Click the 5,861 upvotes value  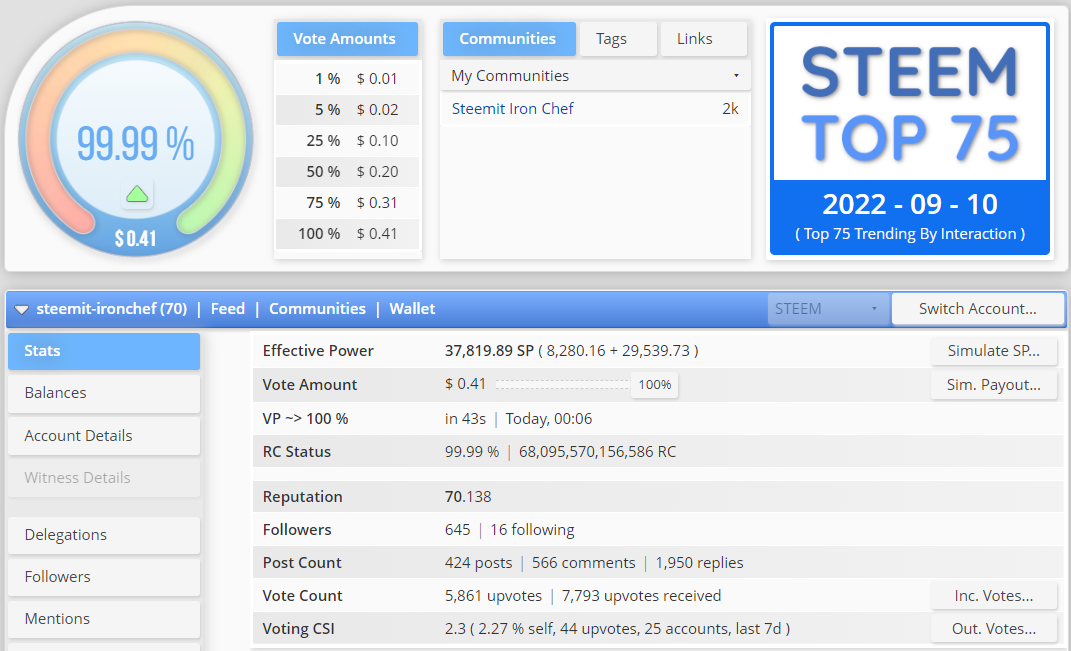[493, 596]
